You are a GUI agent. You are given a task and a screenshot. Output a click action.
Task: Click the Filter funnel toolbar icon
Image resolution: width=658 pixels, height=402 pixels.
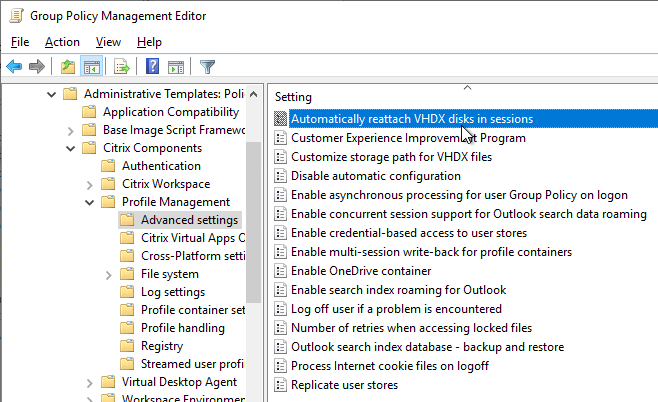click(207, 66)
